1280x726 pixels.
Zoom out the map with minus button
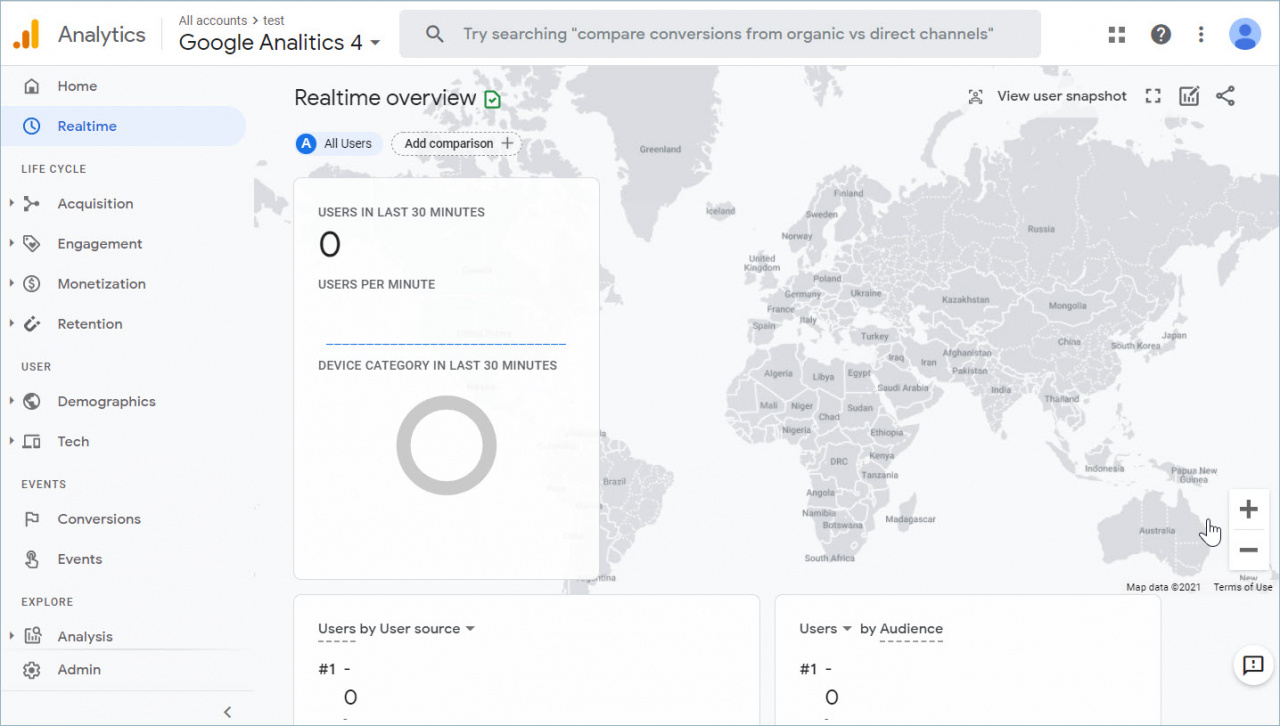[1248, 550]
